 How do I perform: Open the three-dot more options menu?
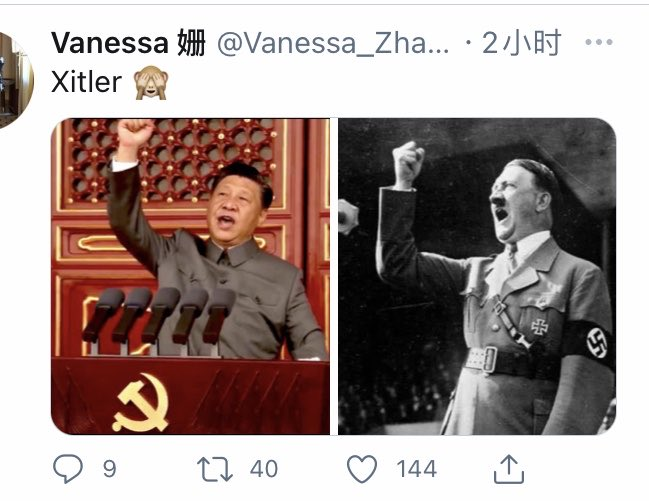coord(599,42)
